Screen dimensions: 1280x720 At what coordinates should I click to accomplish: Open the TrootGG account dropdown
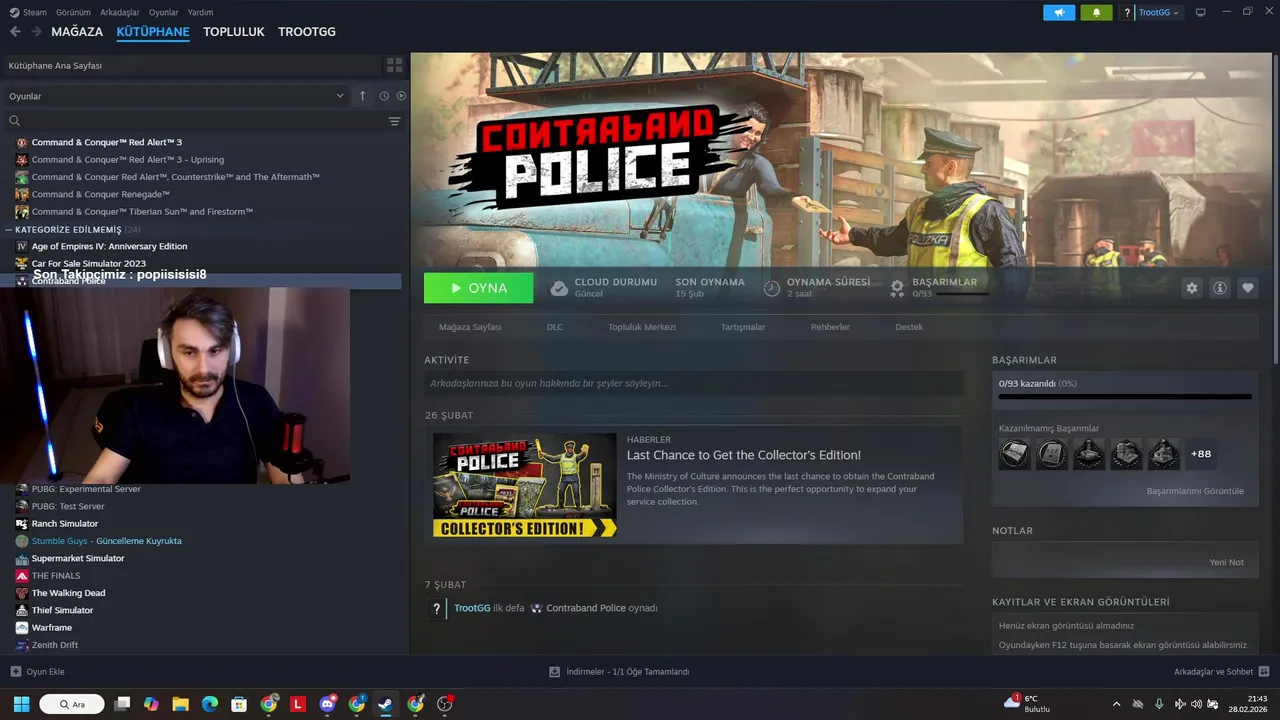point(1158,13)
